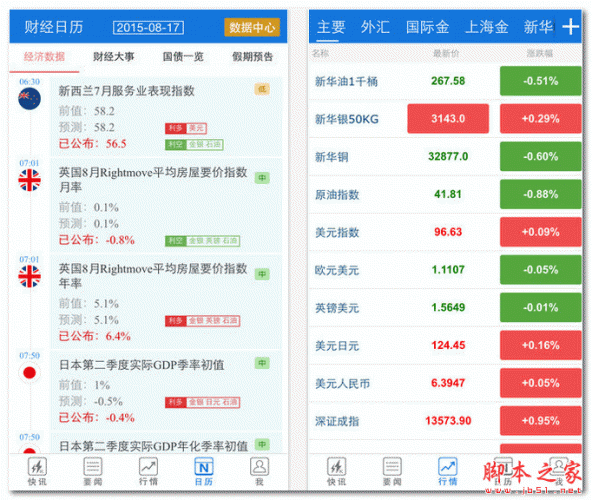Open 新西兰7月服务业表现指数 entry title
592x500 pixels.
click(x=126, y=91)
